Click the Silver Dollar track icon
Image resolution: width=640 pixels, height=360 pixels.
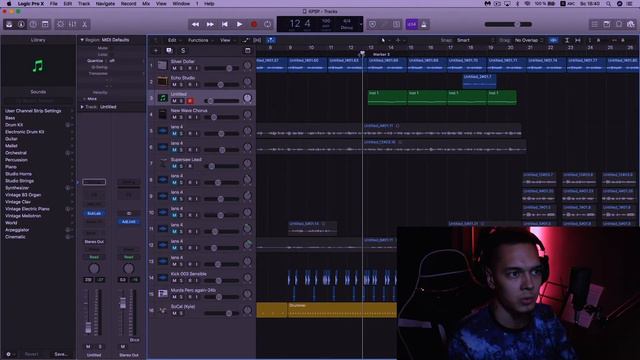coord(162,65)
